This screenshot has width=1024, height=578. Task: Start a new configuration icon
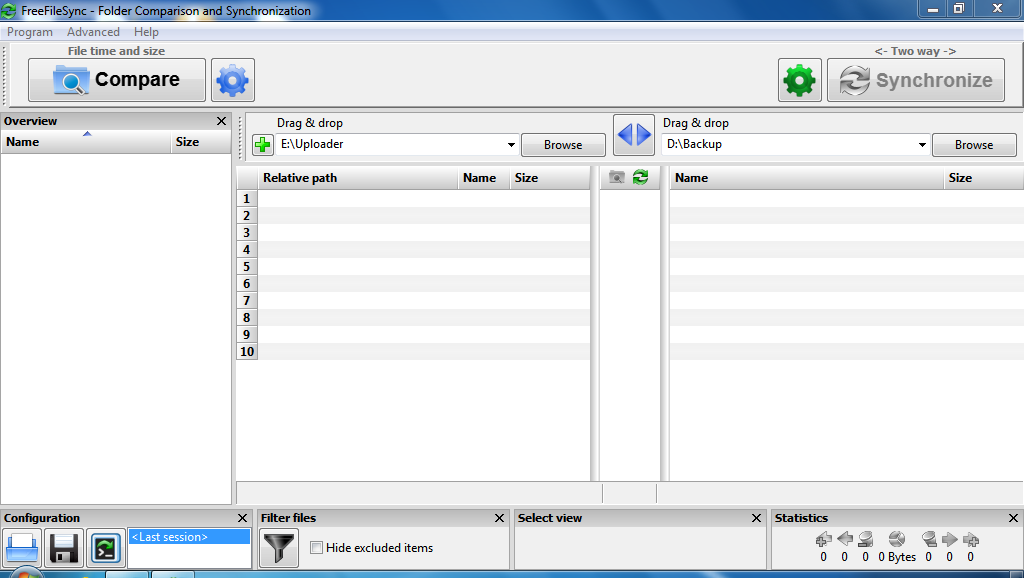(x=22, y=548)
